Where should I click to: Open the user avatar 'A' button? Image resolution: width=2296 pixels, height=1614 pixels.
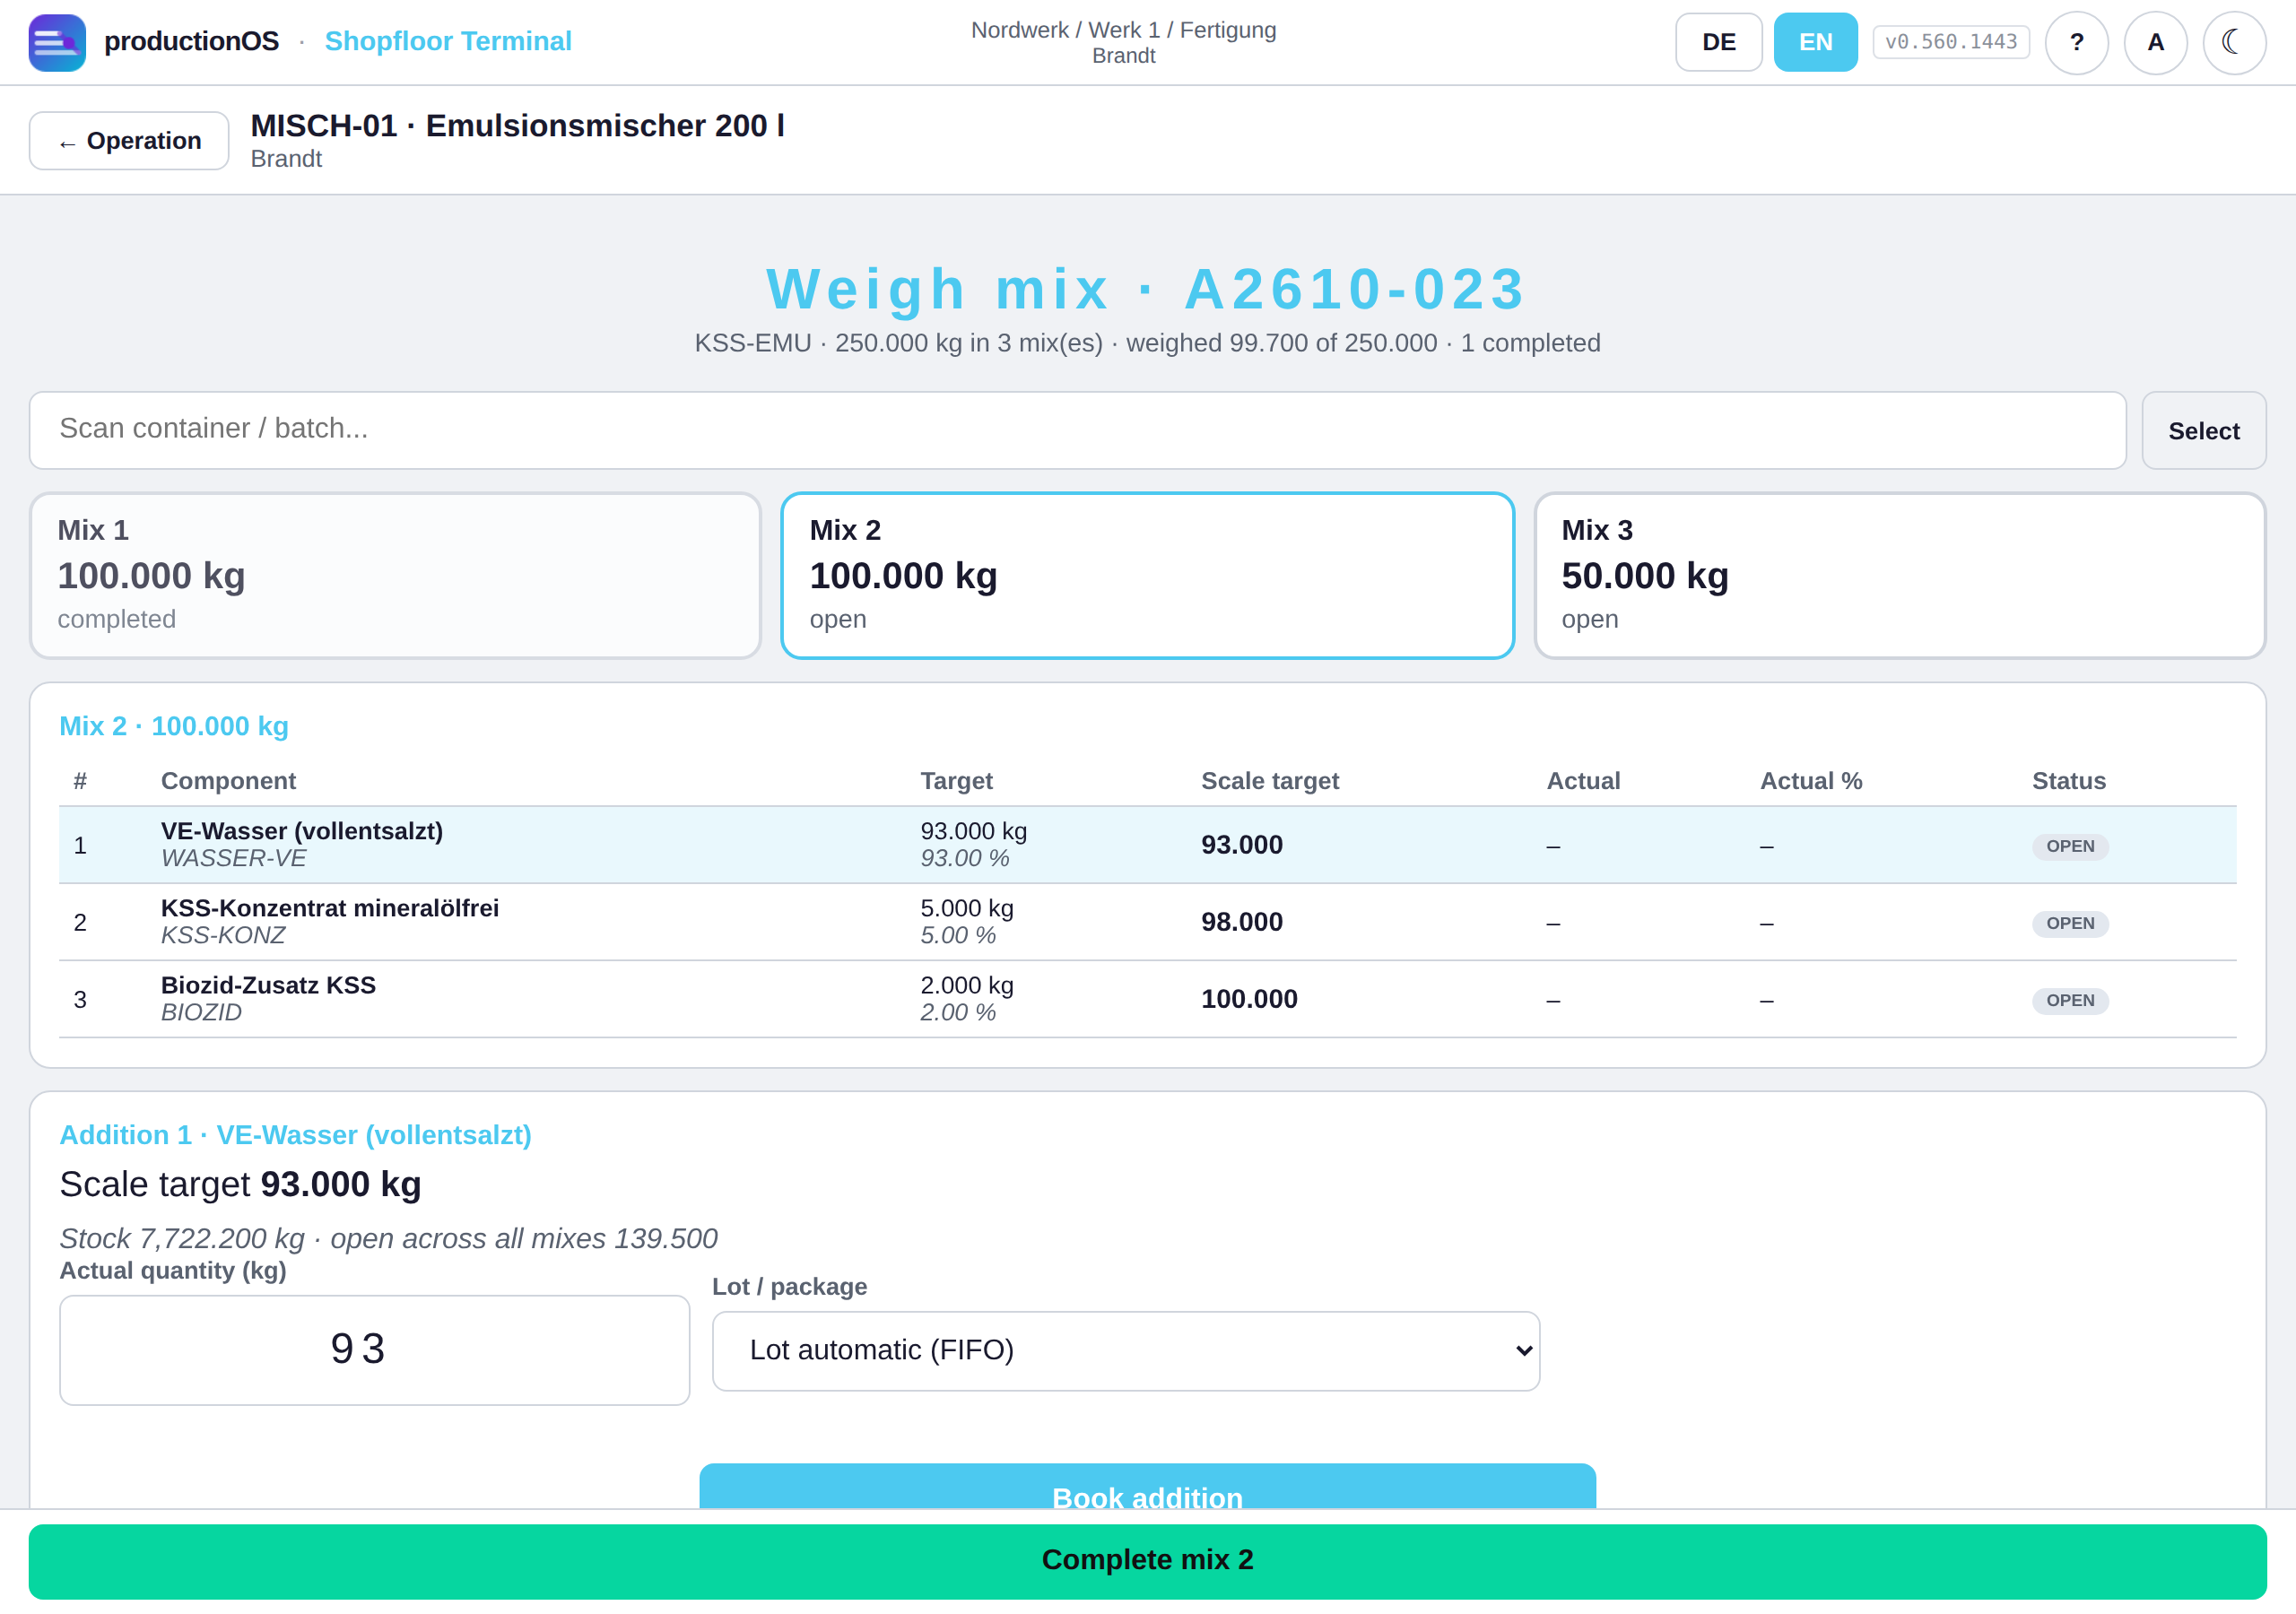[2155, 42]
